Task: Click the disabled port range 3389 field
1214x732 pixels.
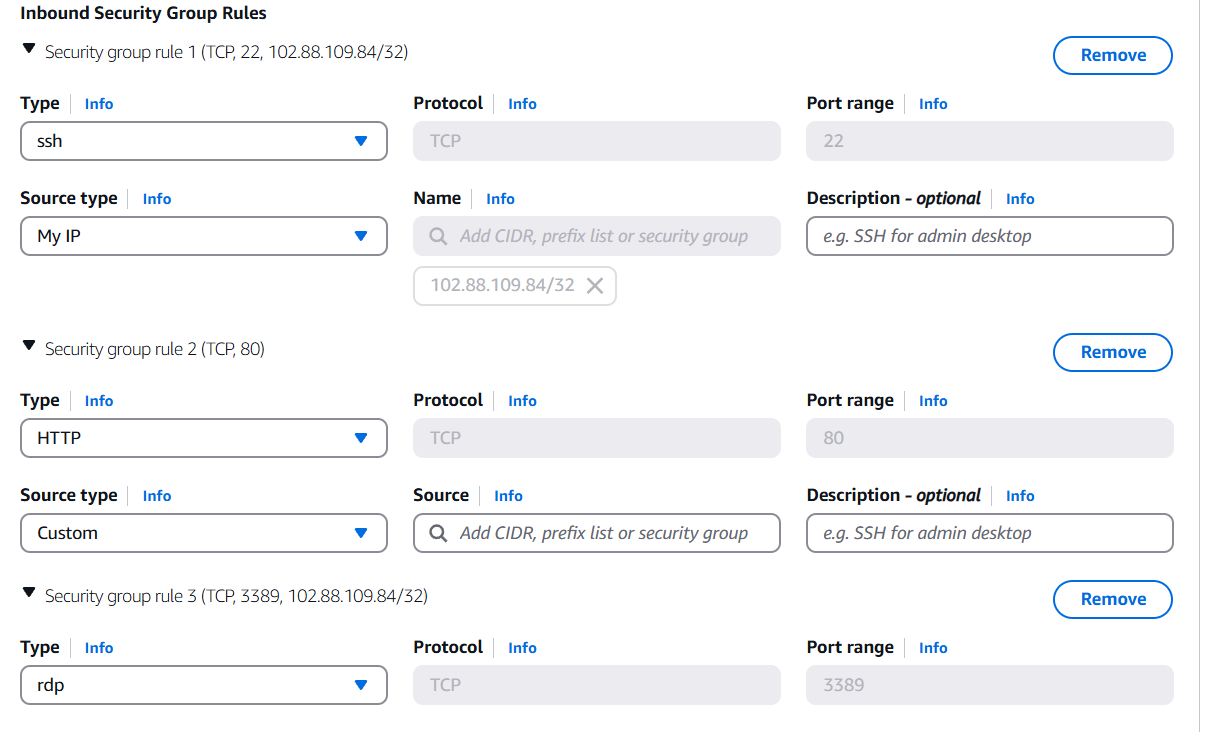Action: point(990,685)
